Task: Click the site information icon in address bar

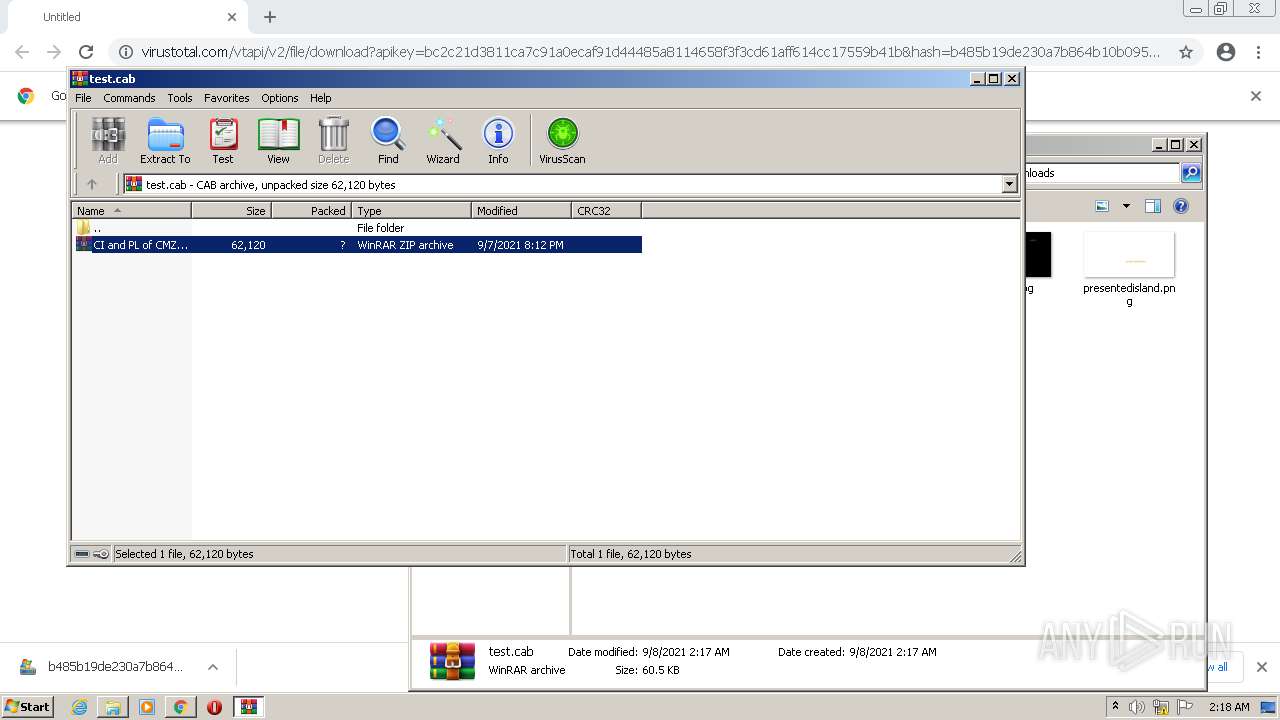Action: [x=126, y=52]
